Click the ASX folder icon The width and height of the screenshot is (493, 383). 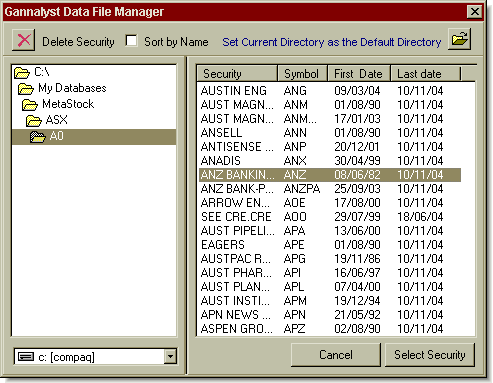click(x=34, y=121)
